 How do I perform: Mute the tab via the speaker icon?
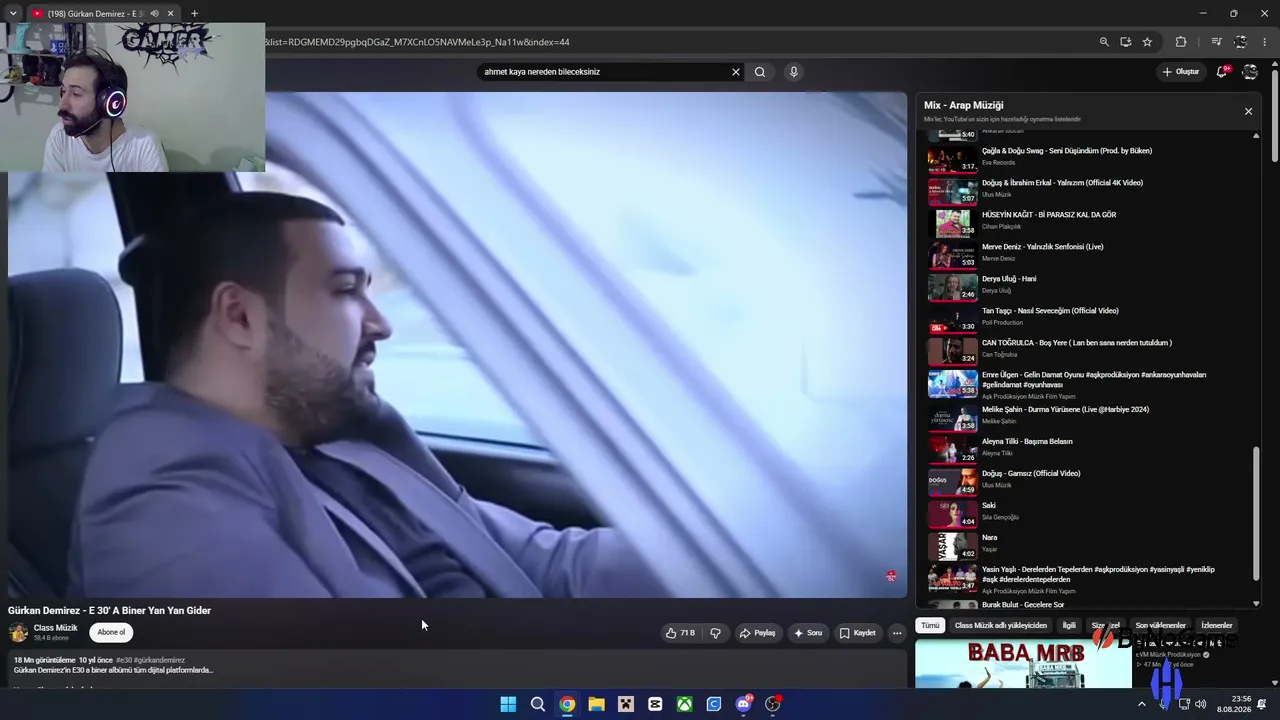[x=154, y=14]
